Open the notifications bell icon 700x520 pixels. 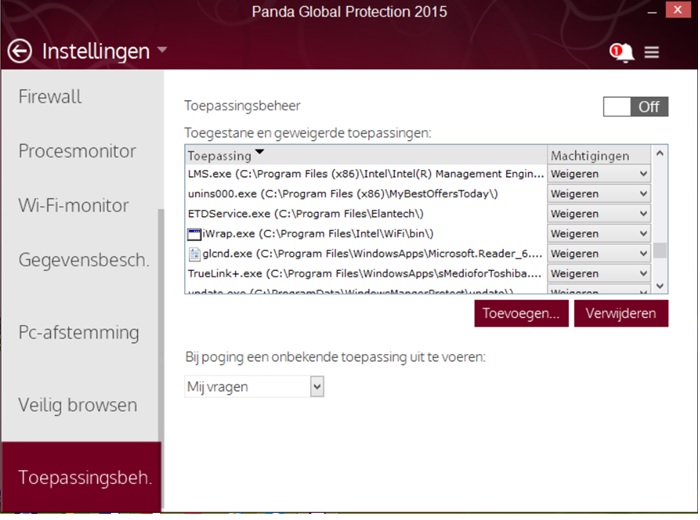coord(622,53)
